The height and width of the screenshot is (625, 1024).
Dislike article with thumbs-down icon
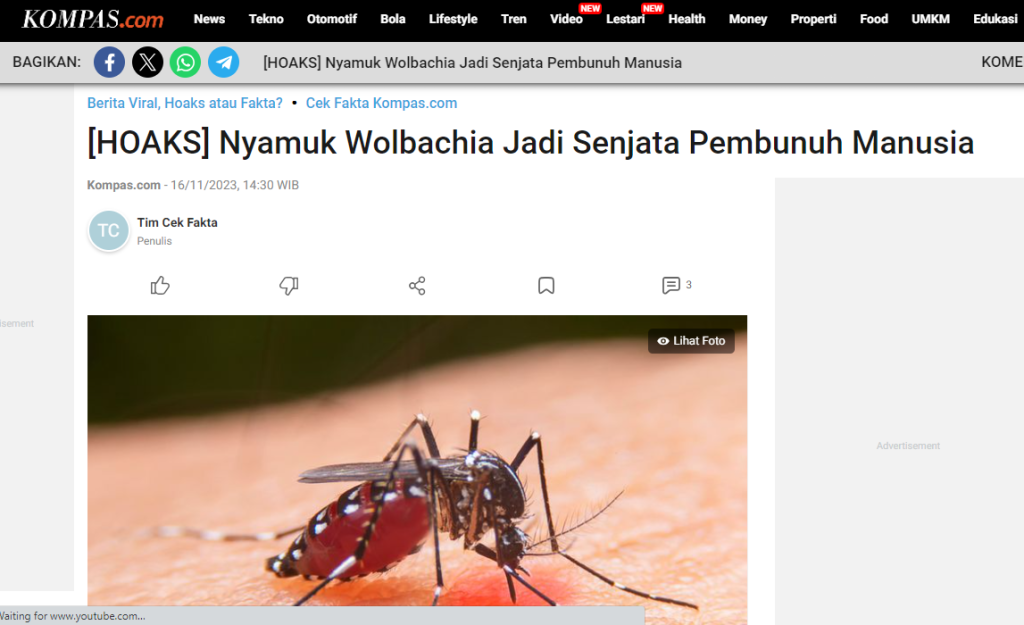point(289,285)
